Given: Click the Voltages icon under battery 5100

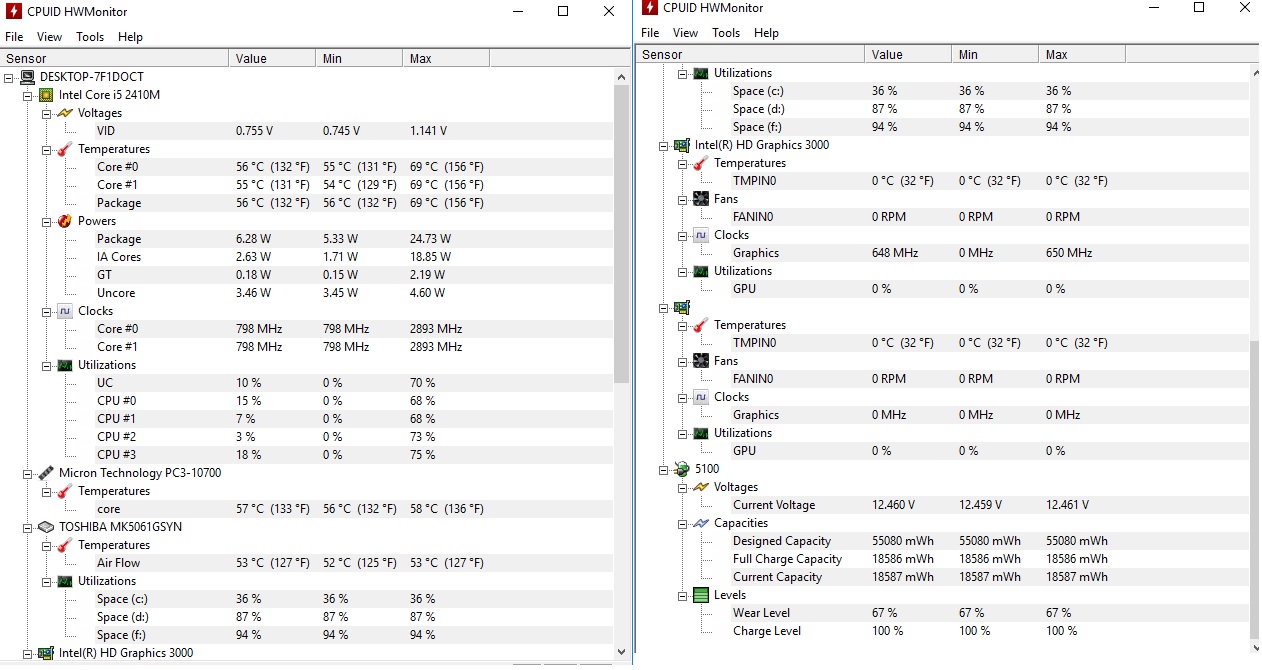Looking at the screenshot, I should (701, 487).
